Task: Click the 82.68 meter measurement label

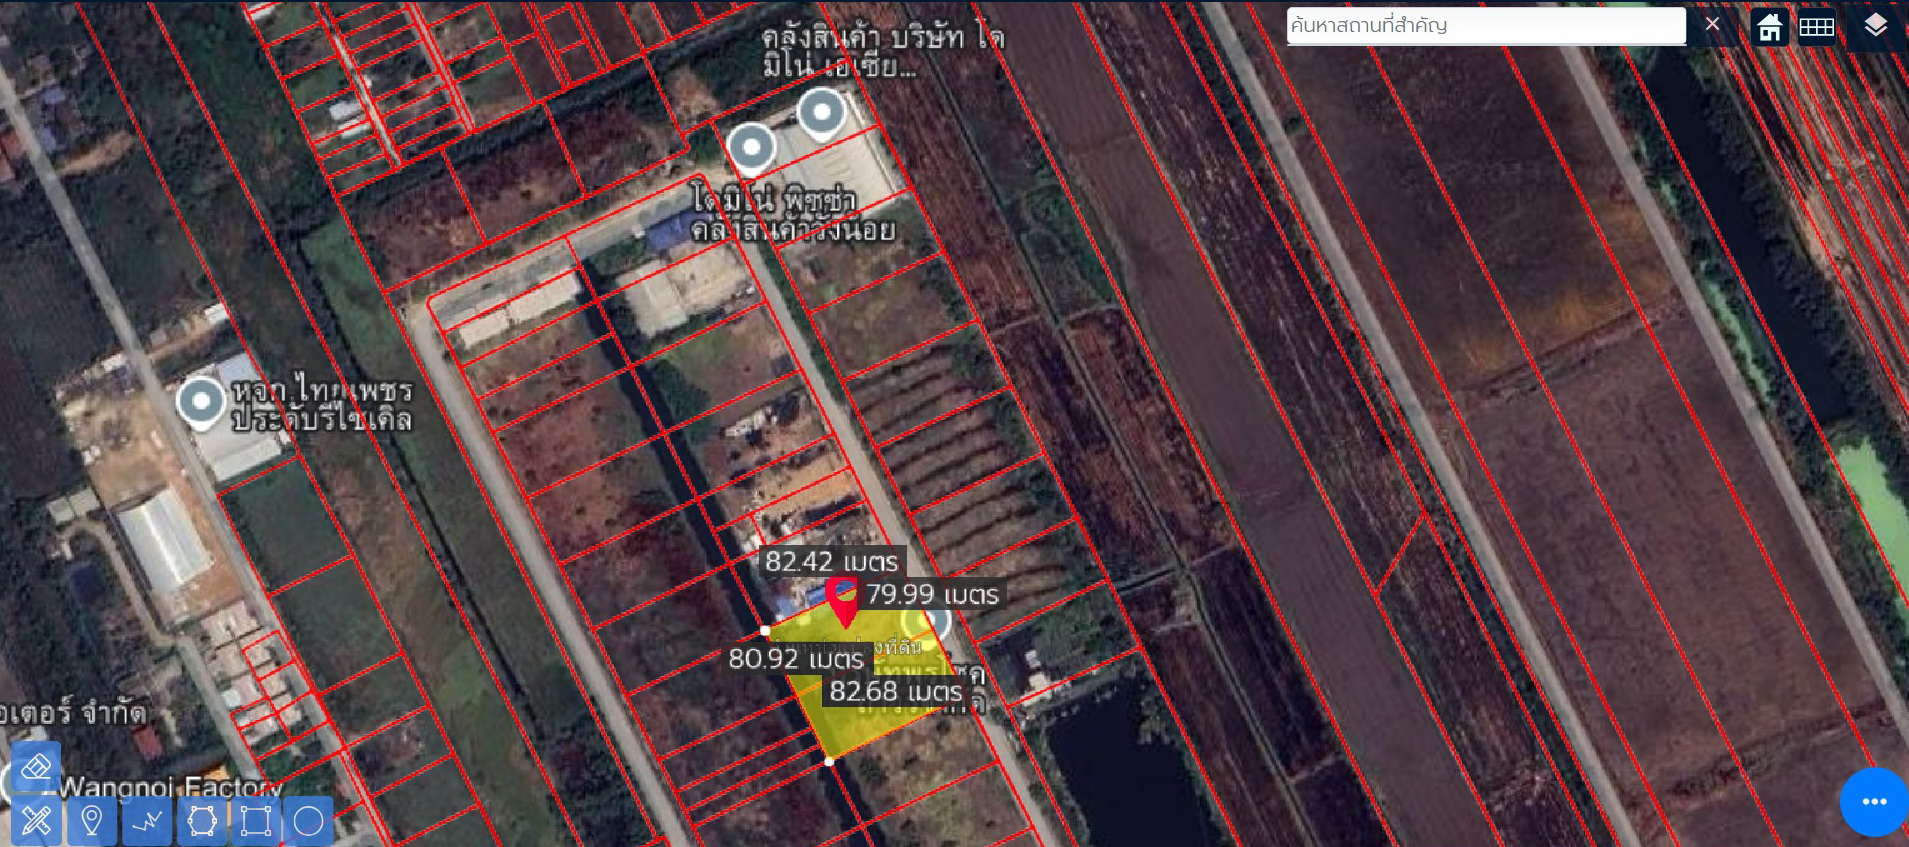Action: [x=895, y=691]
